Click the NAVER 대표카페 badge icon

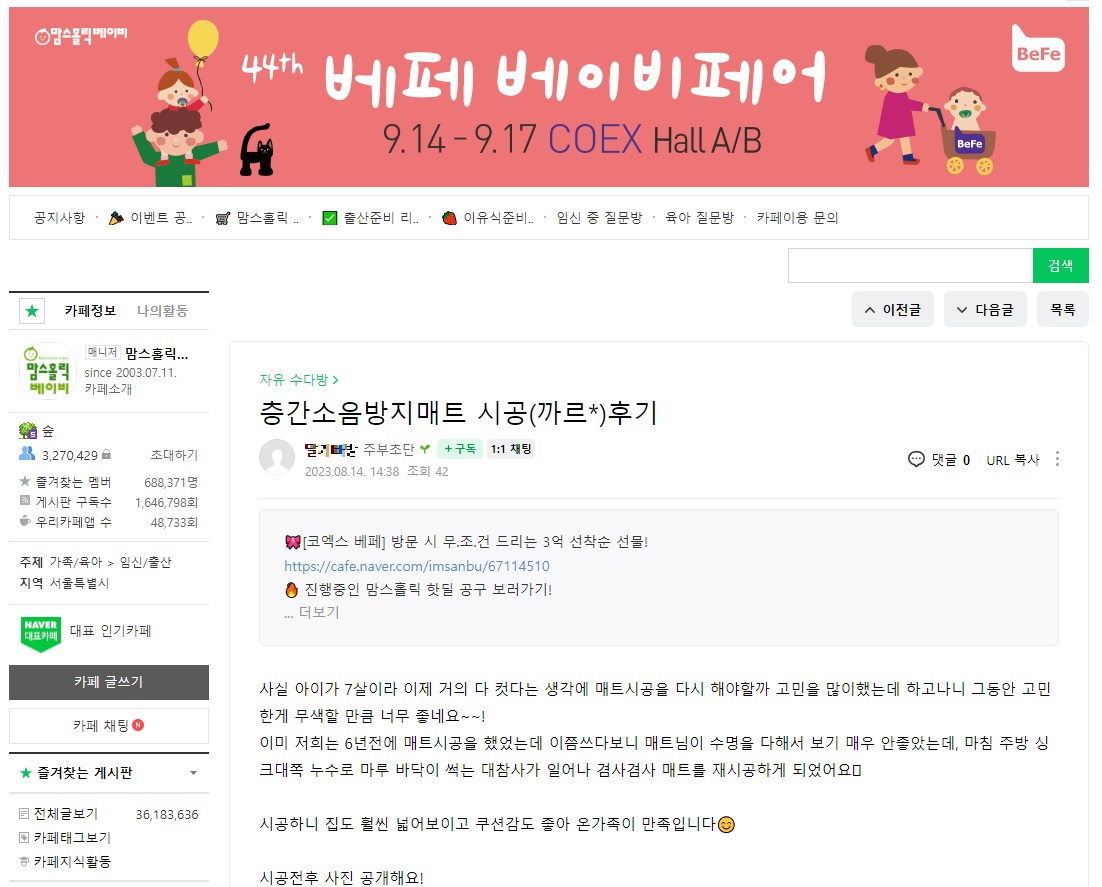coord(41,633)
